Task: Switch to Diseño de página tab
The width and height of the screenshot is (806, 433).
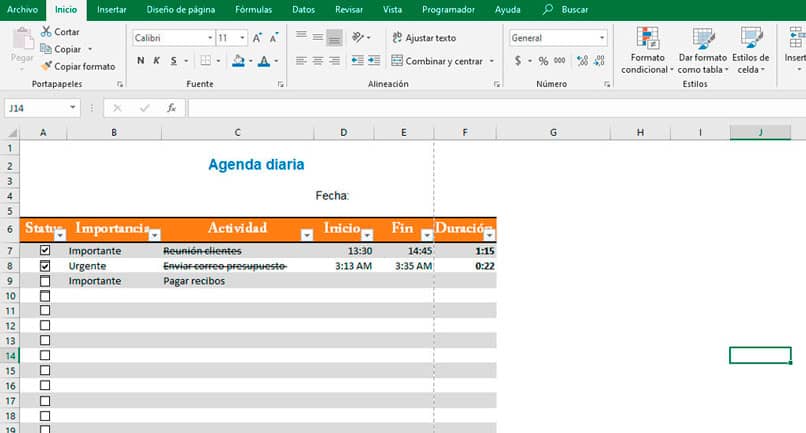Action: pyautogui.click(x=181, y=10)
